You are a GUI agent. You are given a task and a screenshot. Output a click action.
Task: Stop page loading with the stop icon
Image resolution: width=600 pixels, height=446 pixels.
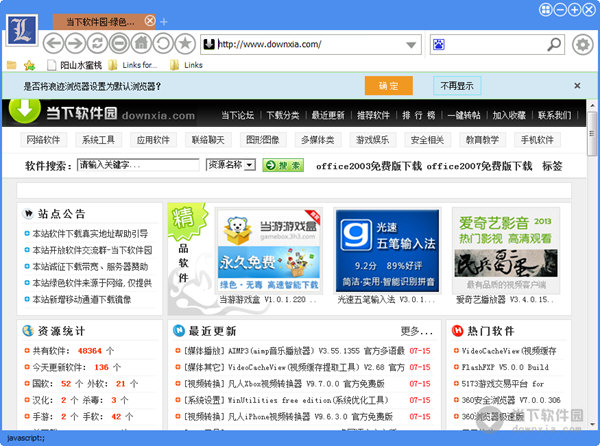(119, 44)
